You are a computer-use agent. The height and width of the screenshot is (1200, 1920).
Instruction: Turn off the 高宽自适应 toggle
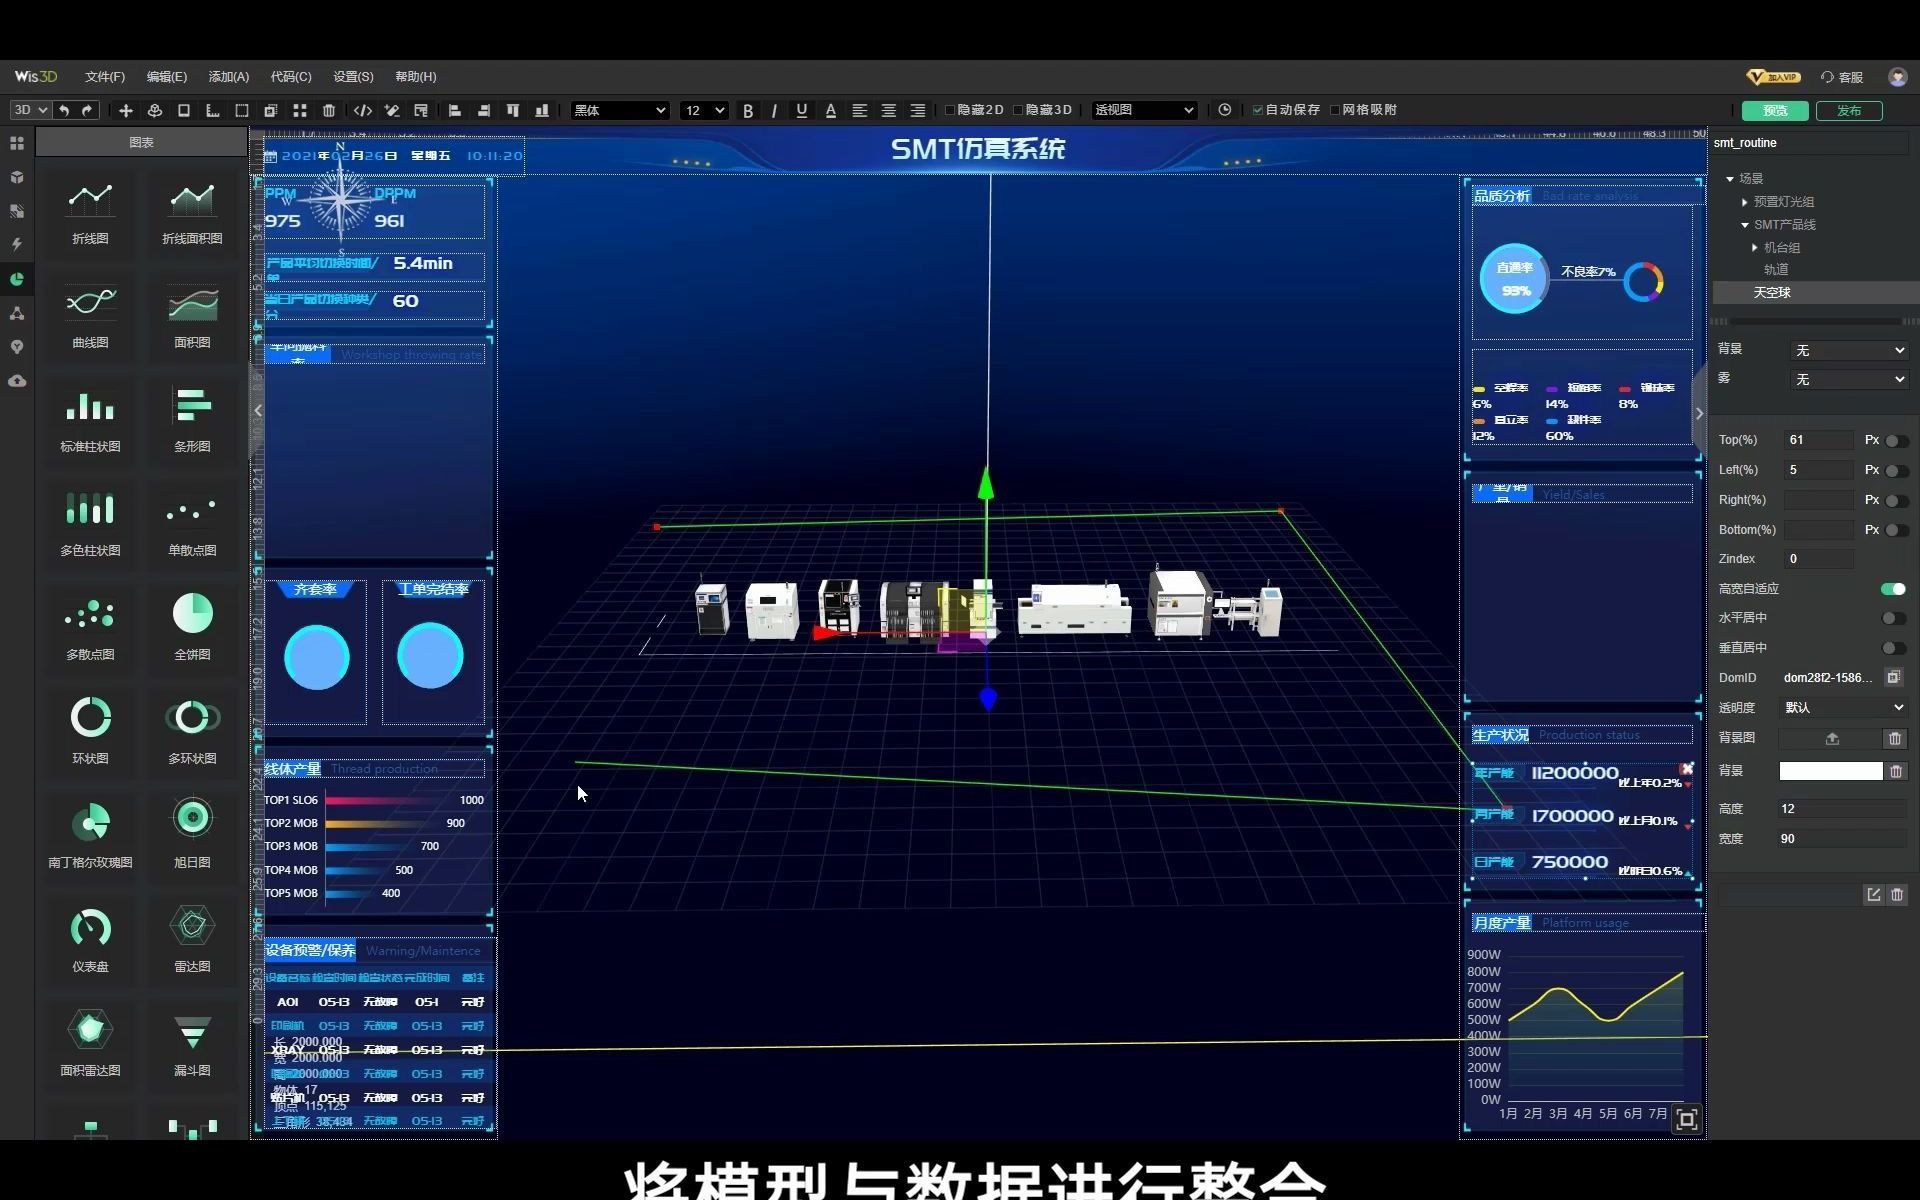pyautogui.click(x=1892, y=589)
